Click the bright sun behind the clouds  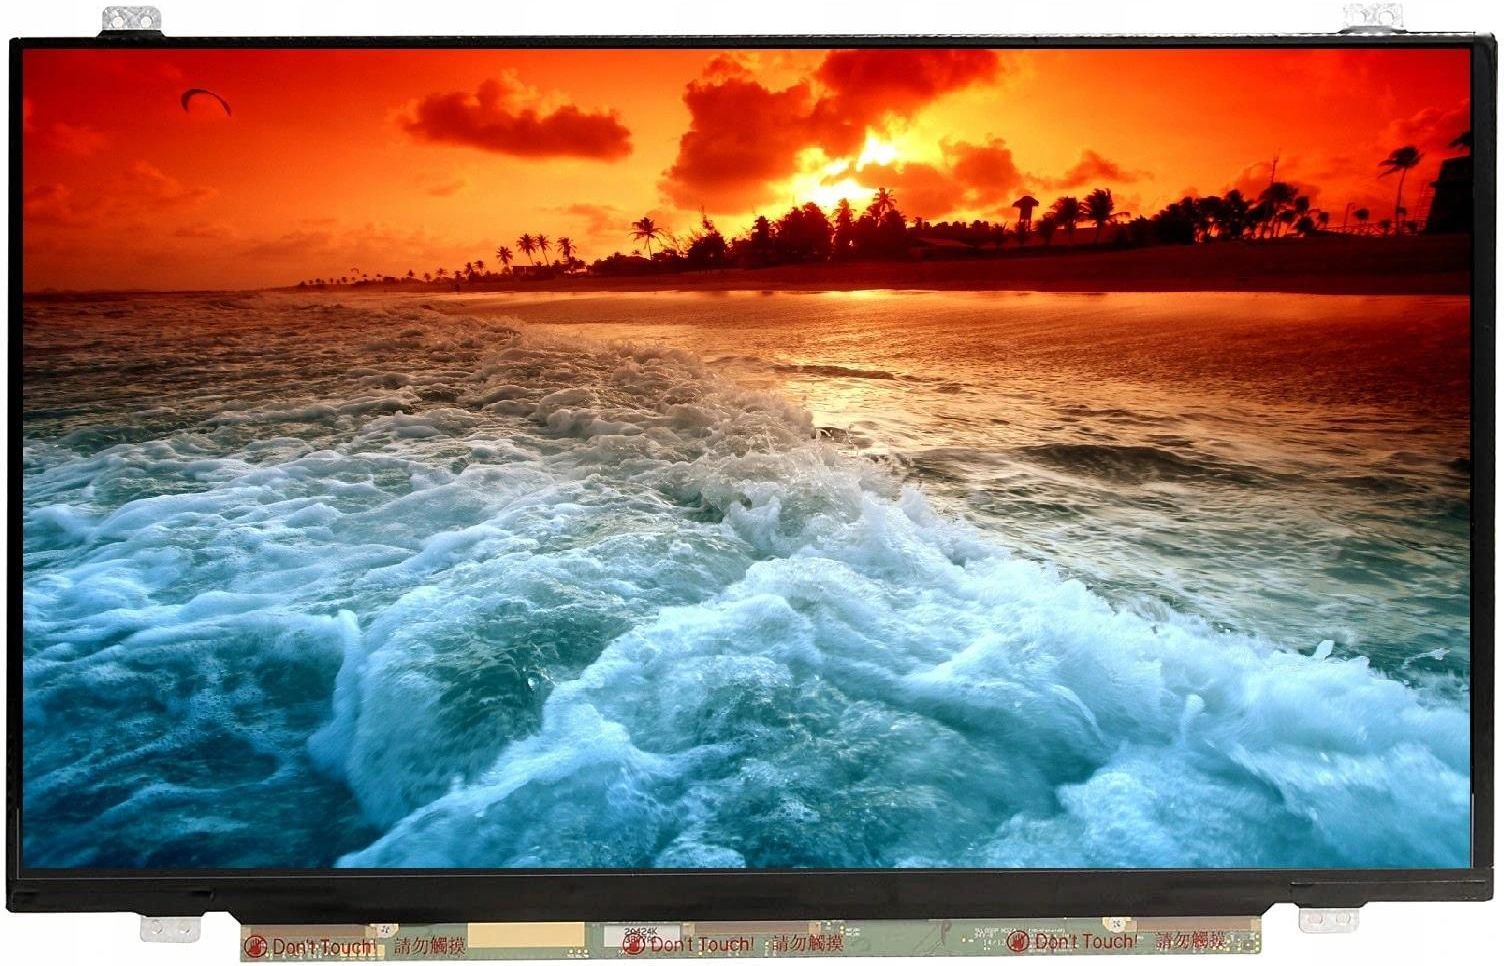[x=876, y=152]
